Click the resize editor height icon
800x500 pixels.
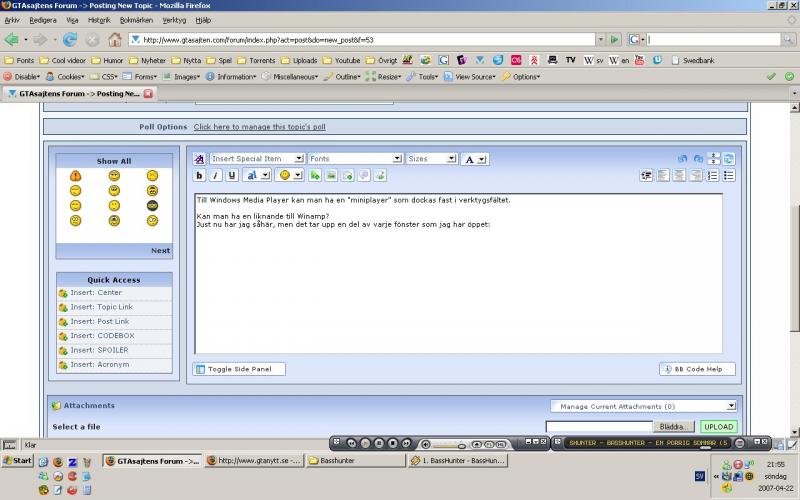714,159
